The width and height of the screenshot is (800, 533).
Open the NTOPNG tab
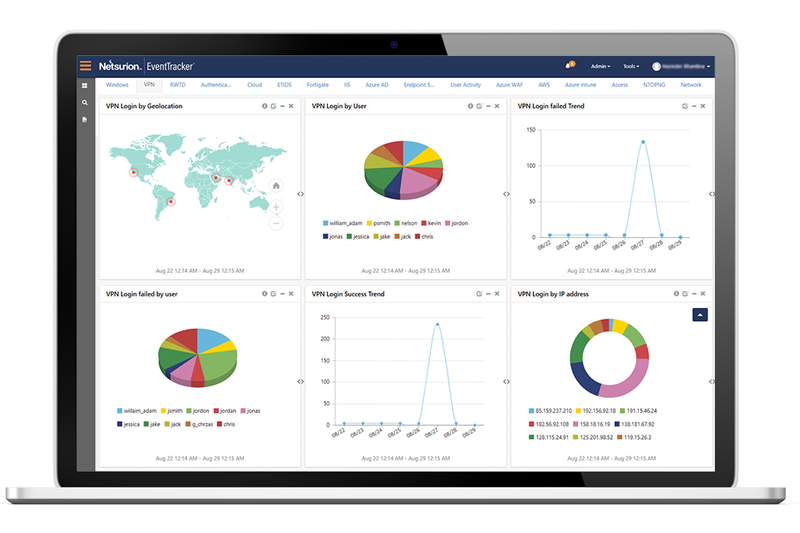[x=654, y=85]
